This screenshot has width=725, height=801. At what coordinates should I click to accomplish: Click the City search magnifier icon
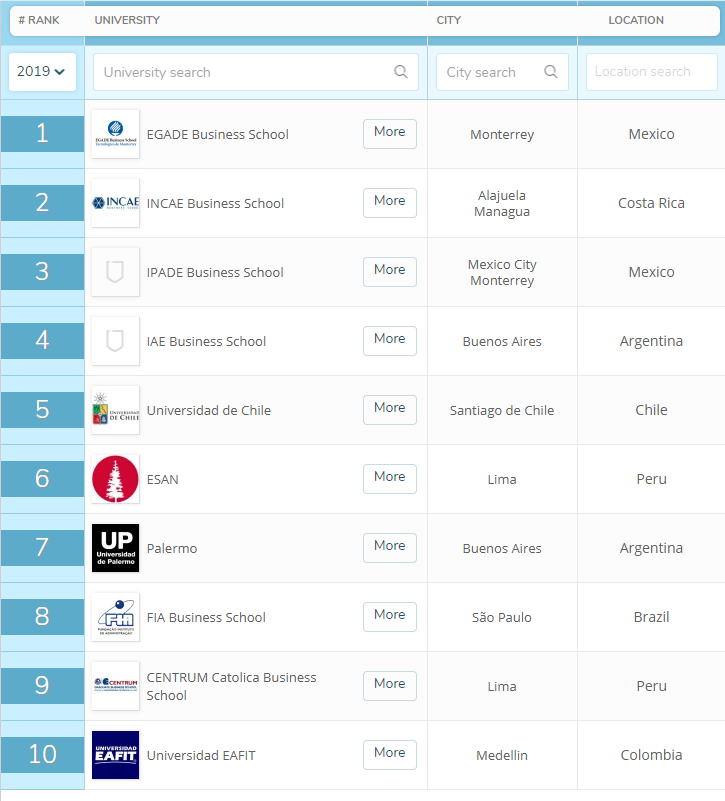(x=550, y=72)
